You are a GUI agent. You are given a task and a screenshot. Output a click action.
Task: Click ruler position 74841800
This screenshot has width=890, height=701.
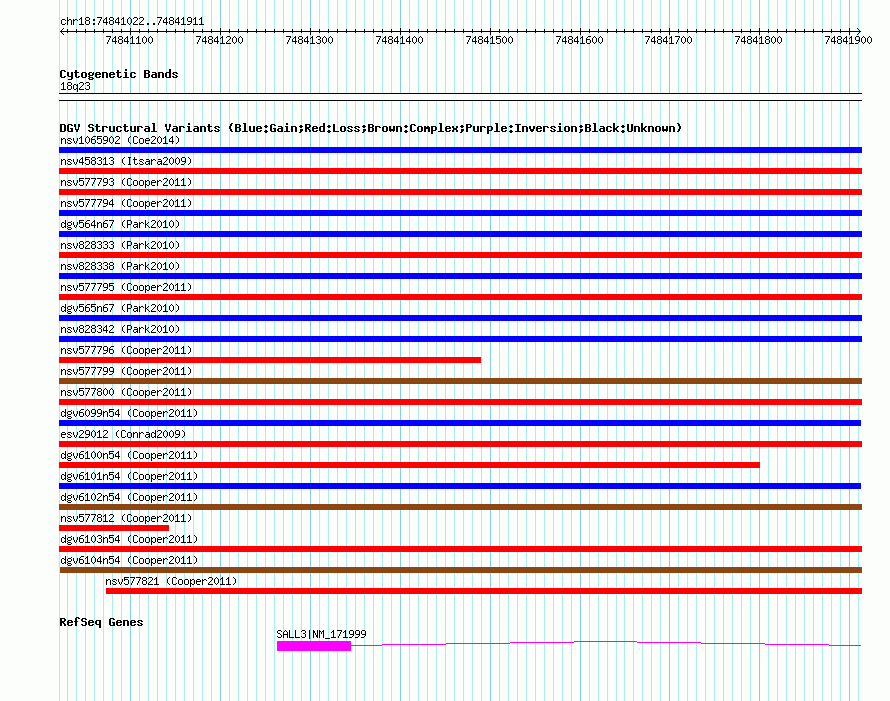point(758,40)
